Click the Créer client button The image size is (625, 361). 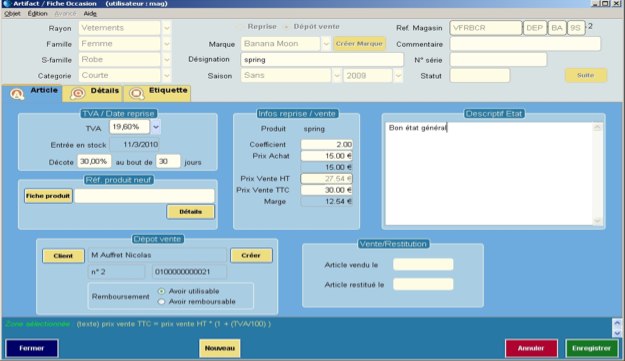point(251,255)
